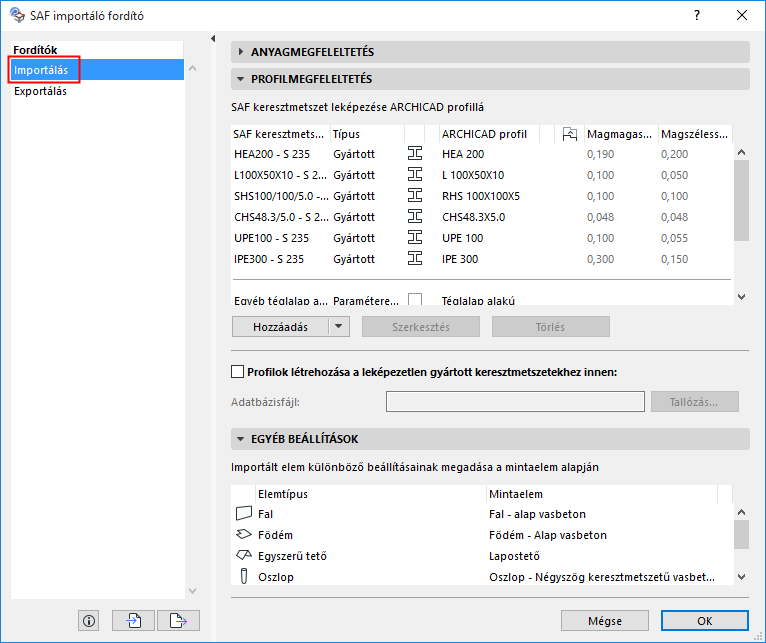Click the Mintaelem column header
The width and height of the screenshot is (766, 643).
pyautogui.click(x=602, y=494)
